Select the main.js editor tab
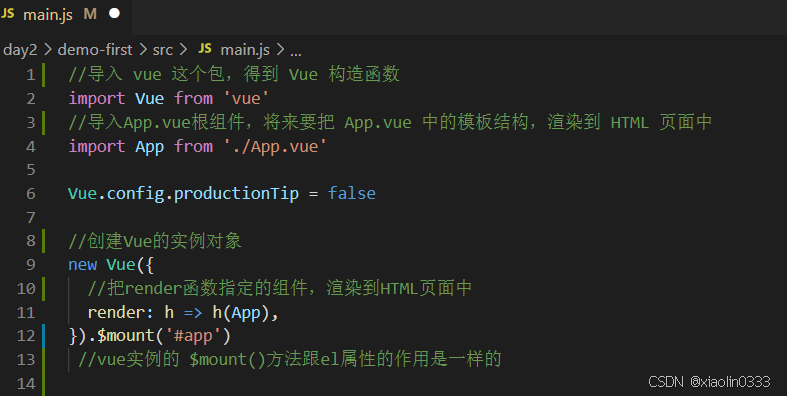 pyautogui.click(x=65, y=15)
